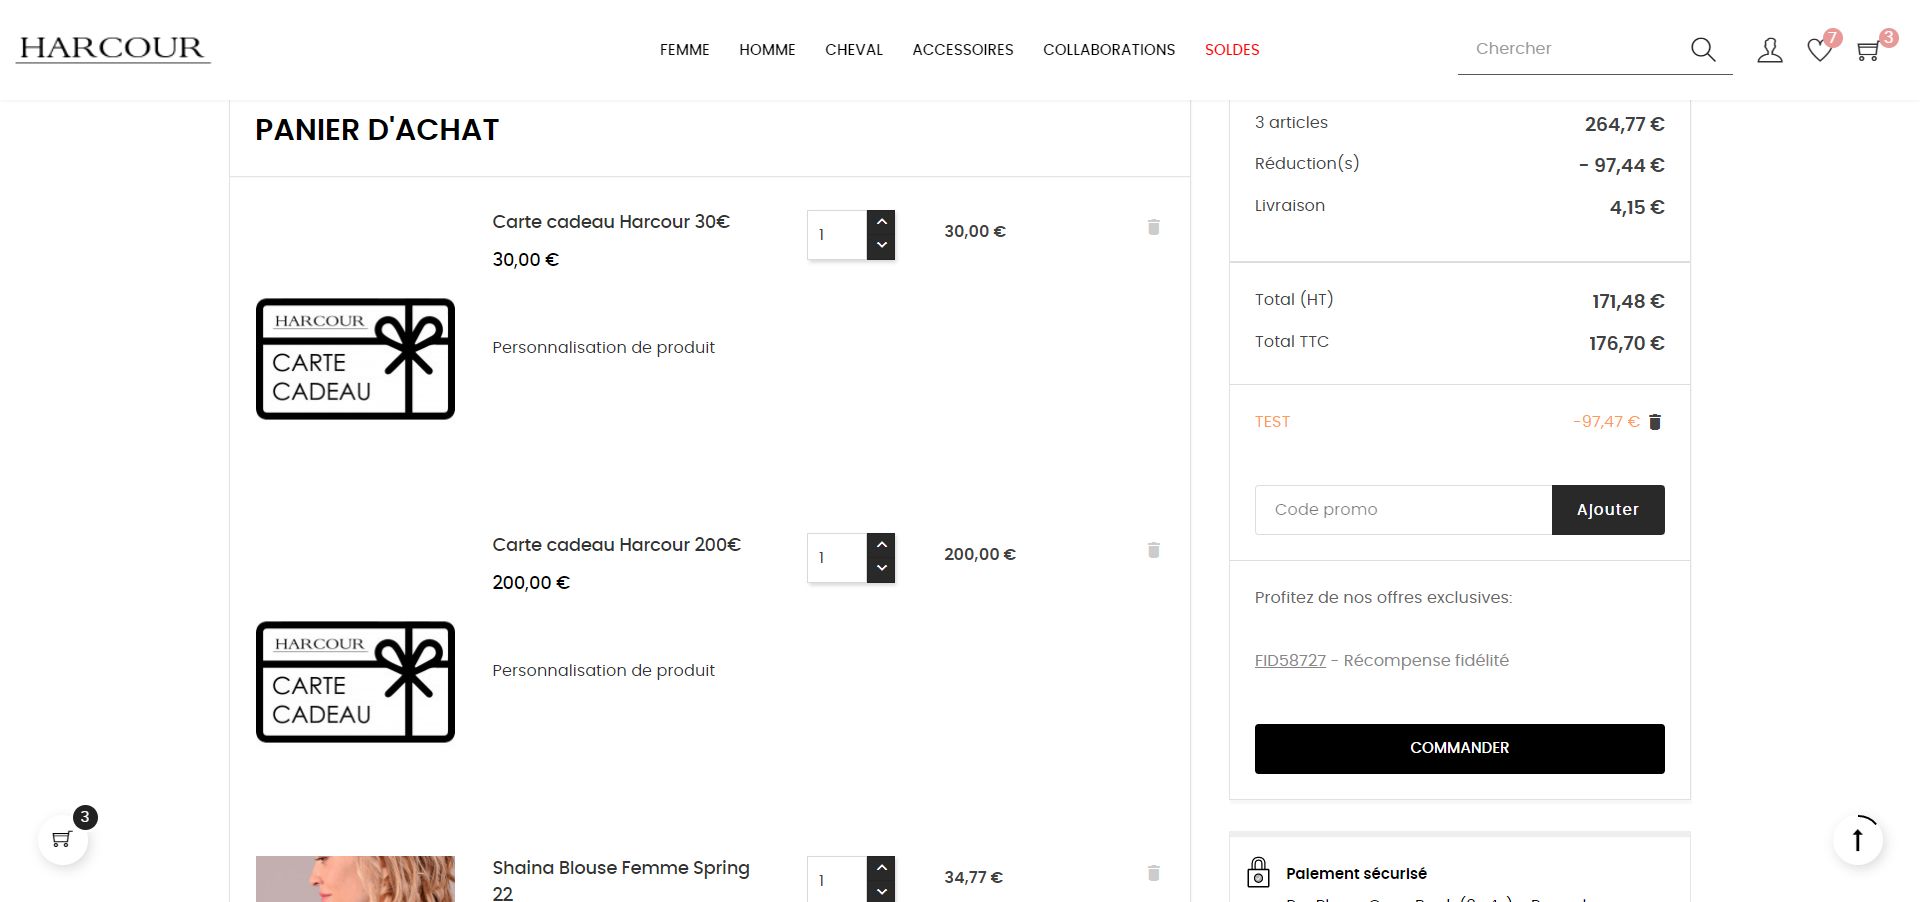The height and width of the screenshot is (902, 1920).
Task: Increase quantity of Carte cadeau 200€
Action: click(881, 545)
